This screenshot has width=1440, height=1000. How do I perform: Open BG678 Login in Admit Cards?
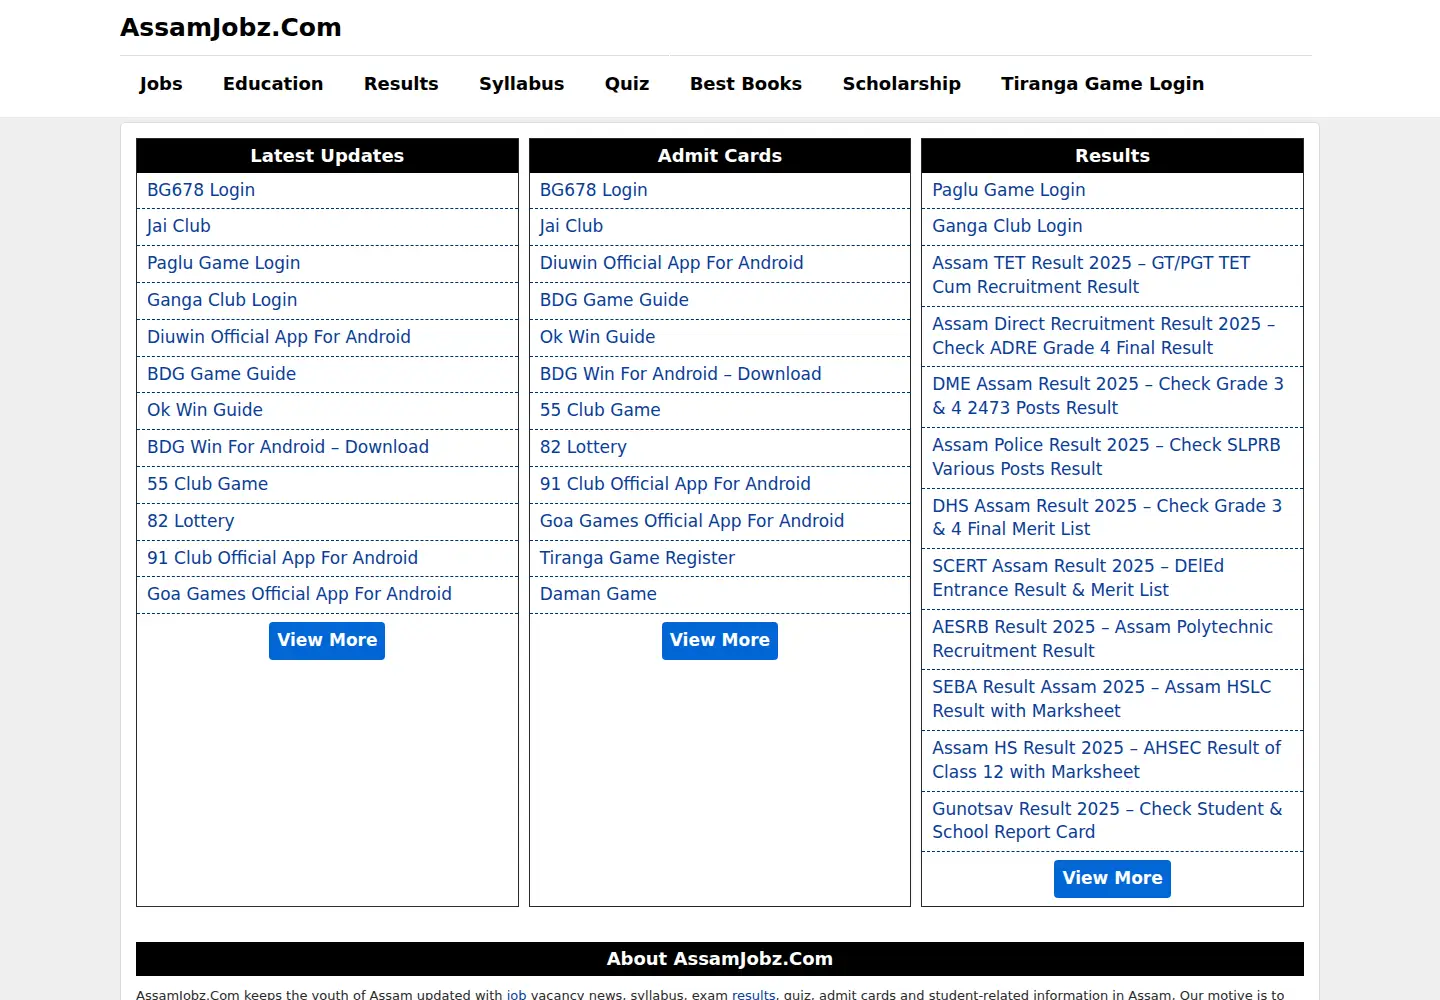pos(594,190)
